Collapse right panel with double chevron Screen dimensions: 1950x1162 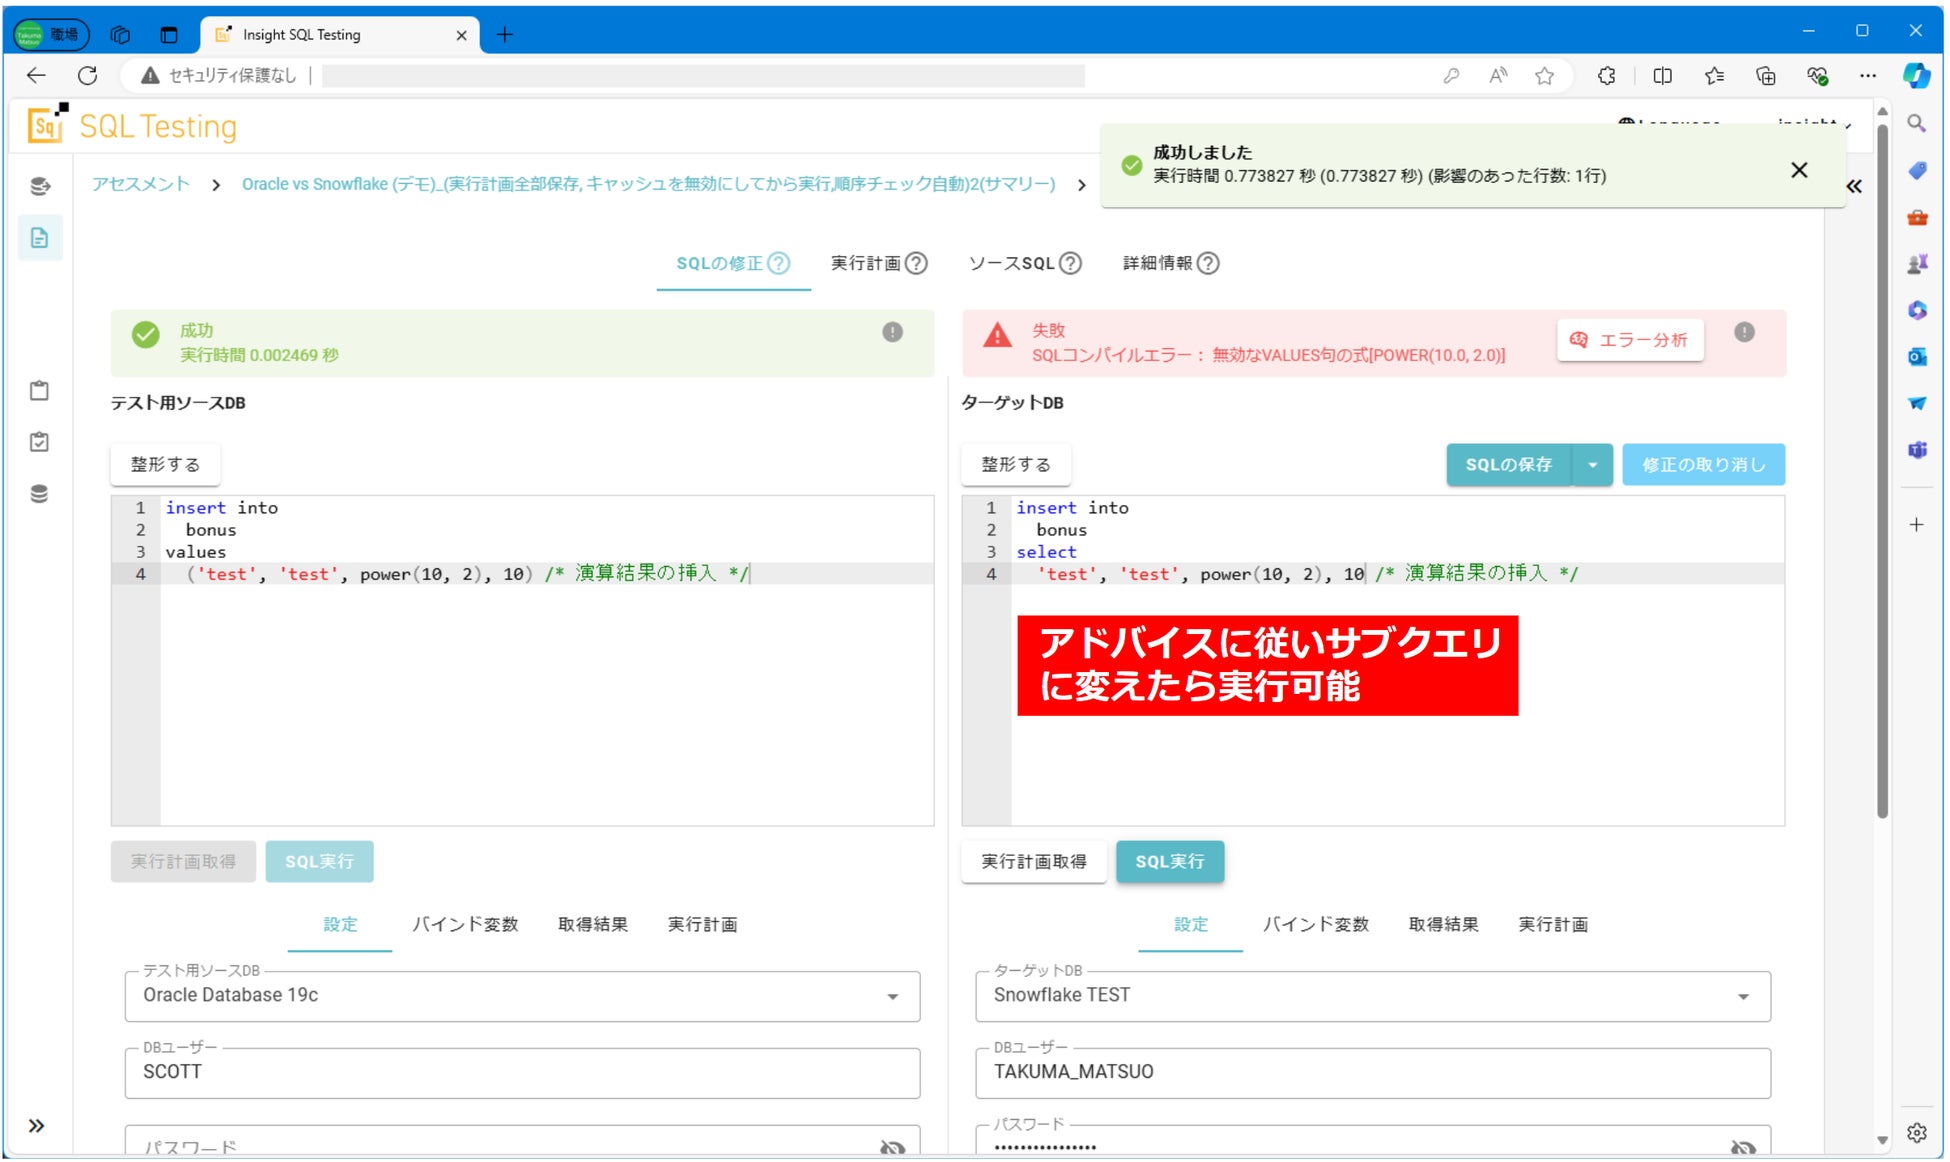[1854, 186]
